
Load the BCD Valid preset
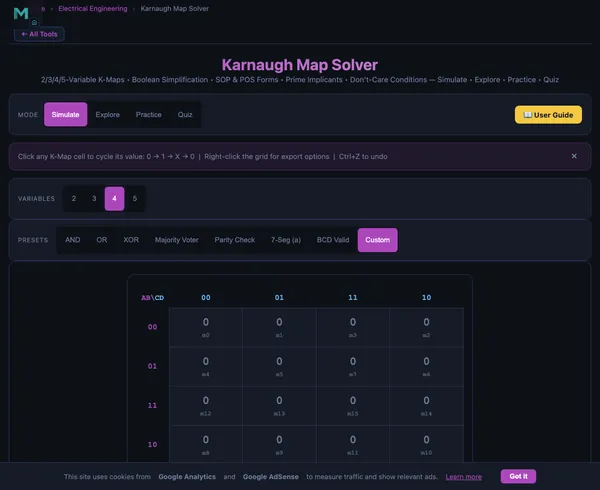333,240
